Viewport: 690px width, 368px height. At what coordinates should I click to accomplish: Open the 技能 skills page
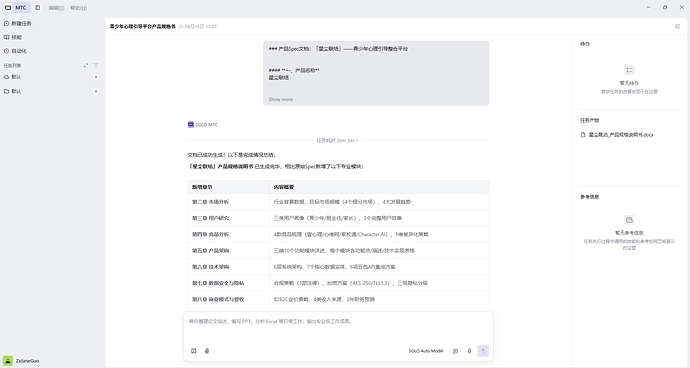13,37
